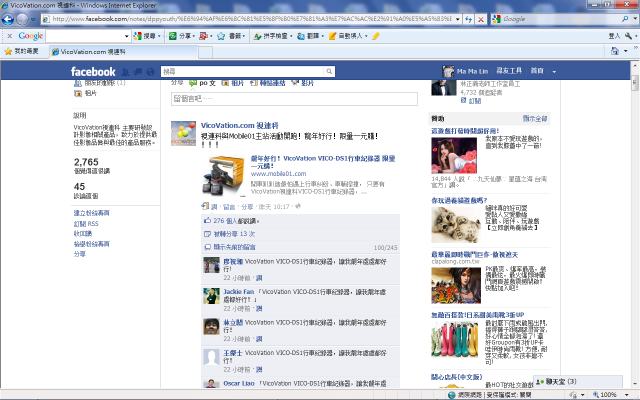Select the photo tab in share bar
This screenshot has height=400, width=640.
coord(233,83)
